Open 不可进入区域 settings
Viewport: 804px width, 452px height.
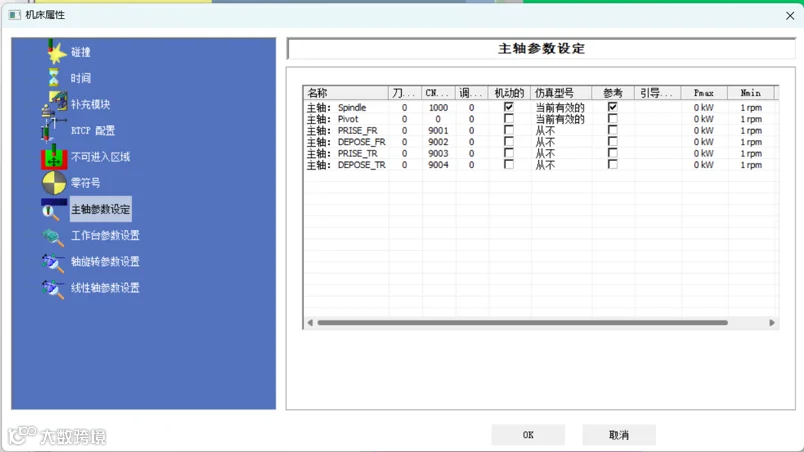[100, 157]
